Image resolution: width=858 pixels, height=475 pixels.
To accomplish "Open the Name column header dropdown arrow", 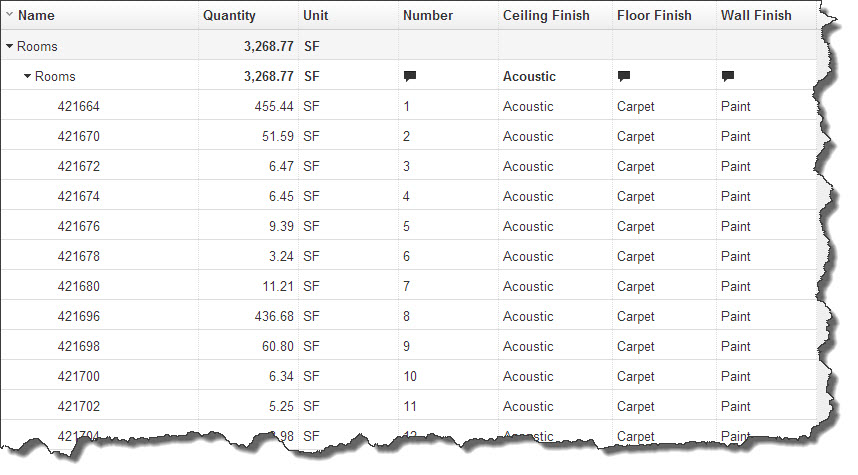I will pyautogui.click(x=9, y=15).
